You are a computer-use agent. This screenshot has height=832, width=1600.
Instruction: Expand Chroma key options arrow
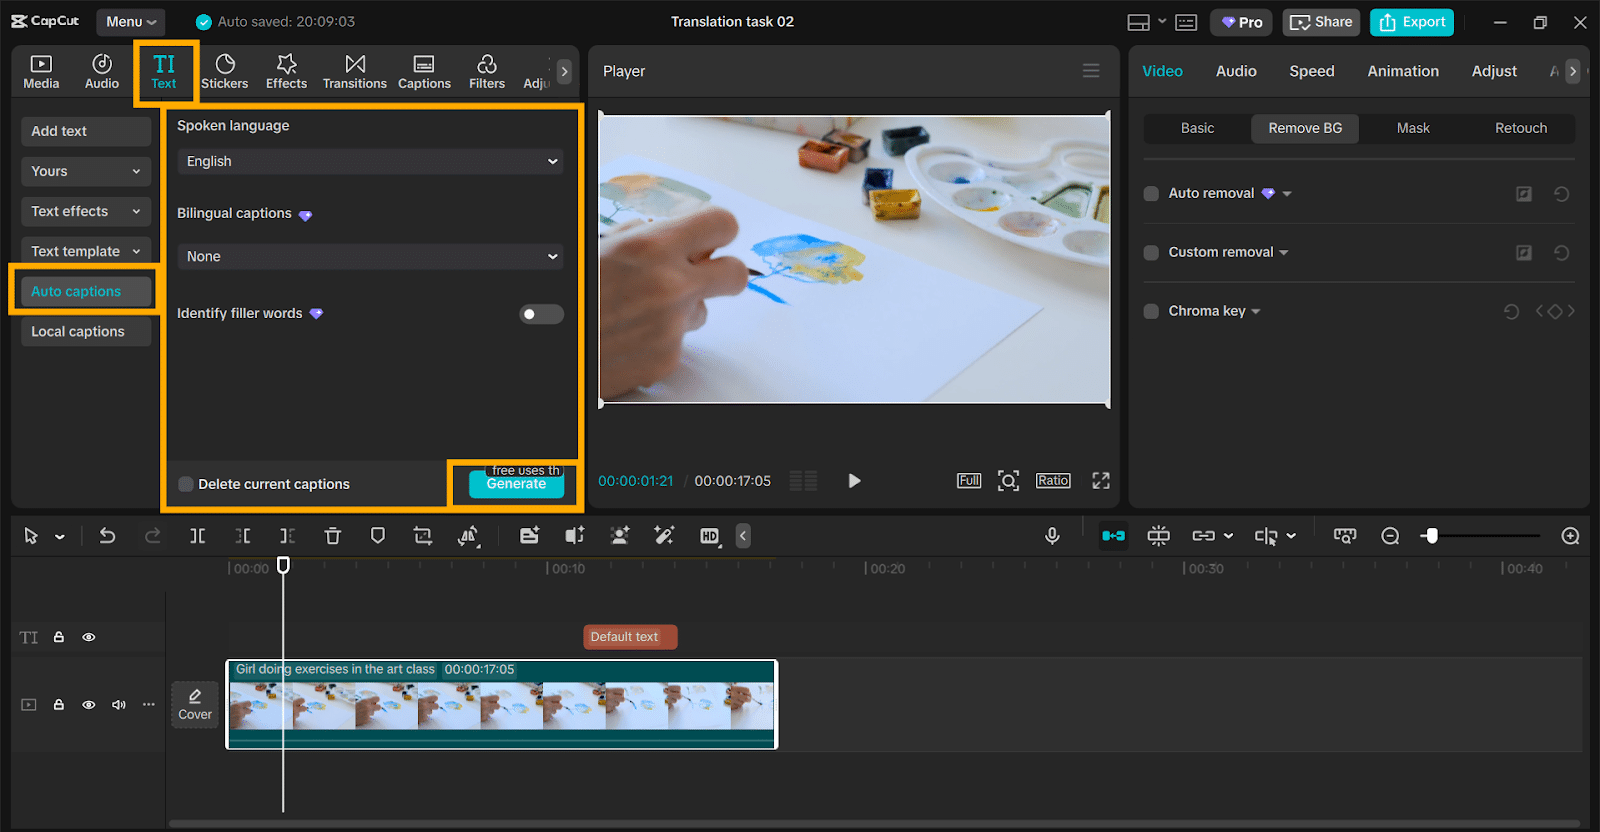(x=1256, y=312)
